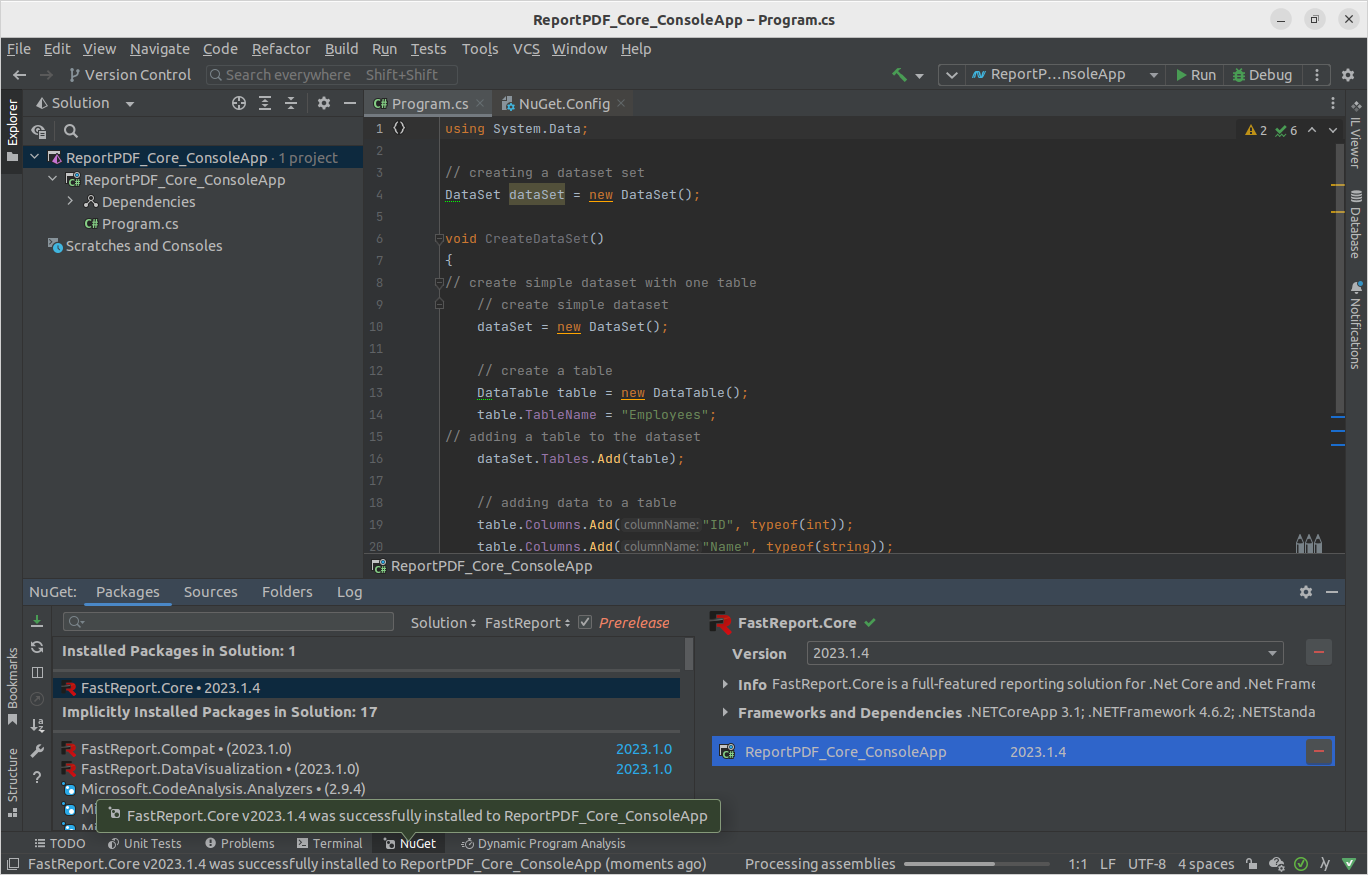The image size is (1368, 875).
Task: Click the Debug bug icon button
Action: coord(1262,75)
